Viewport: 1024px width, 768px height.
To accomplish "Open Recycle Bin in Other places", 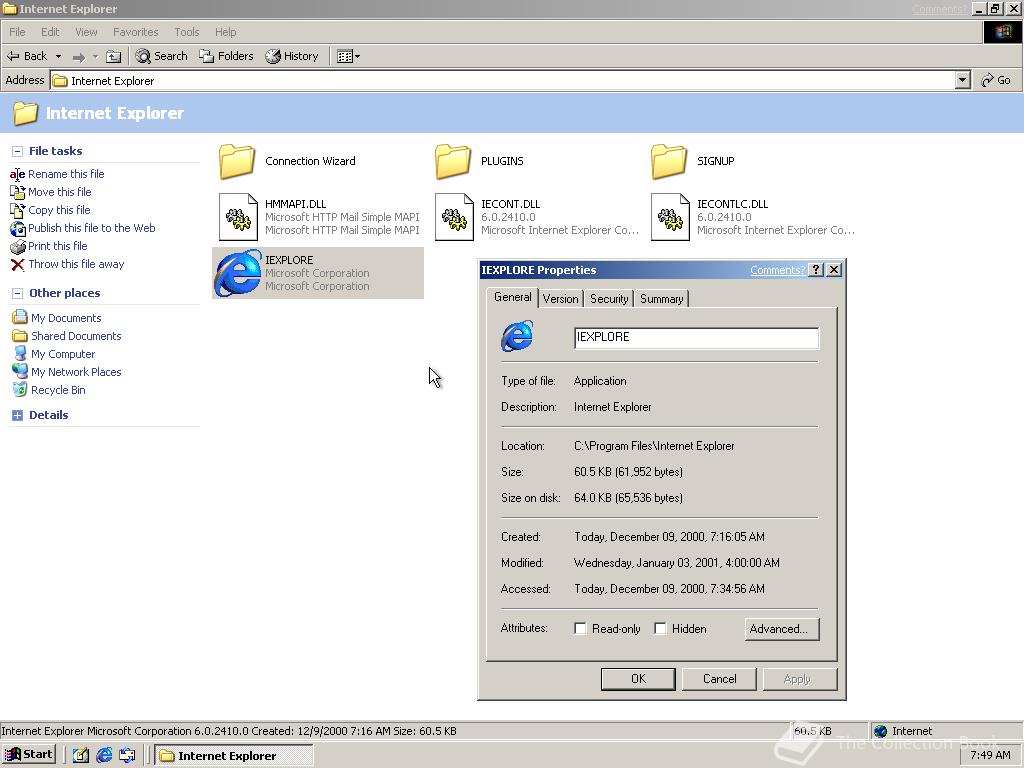I will 58,390.
